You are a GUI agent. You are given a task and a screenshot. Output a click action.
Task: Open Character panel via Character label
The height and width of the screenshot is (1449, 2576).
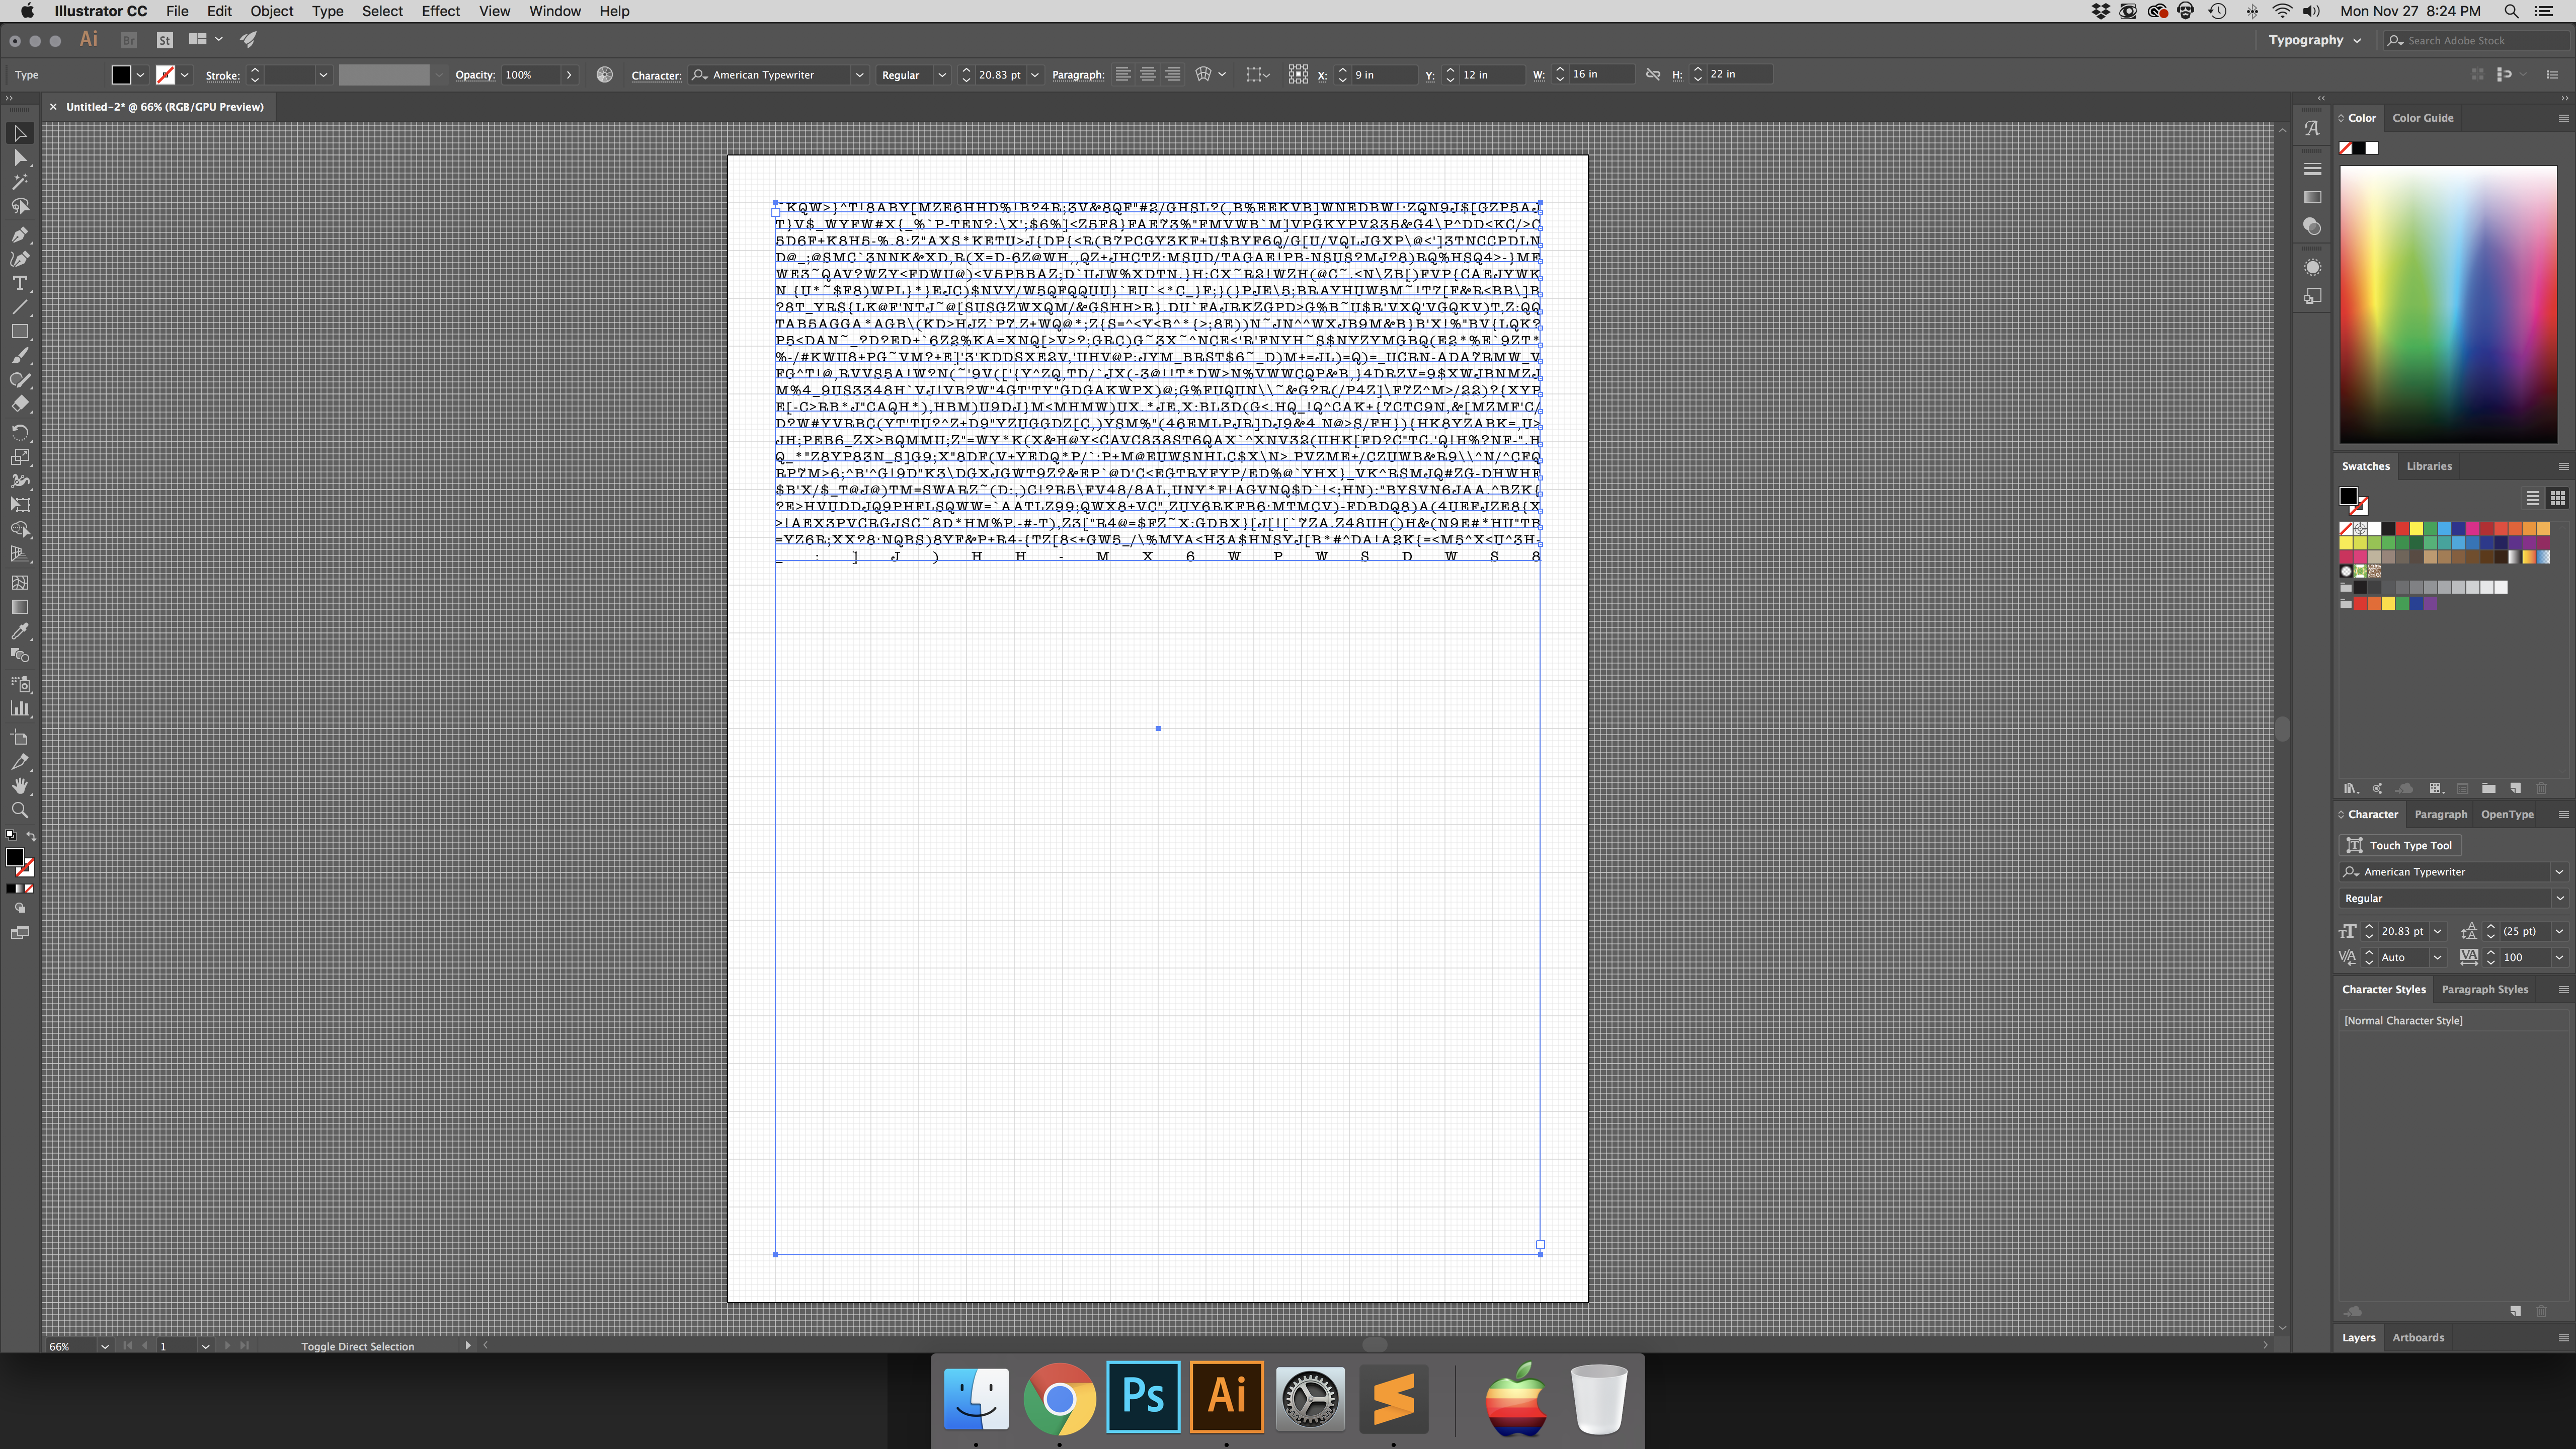(656, 75)
